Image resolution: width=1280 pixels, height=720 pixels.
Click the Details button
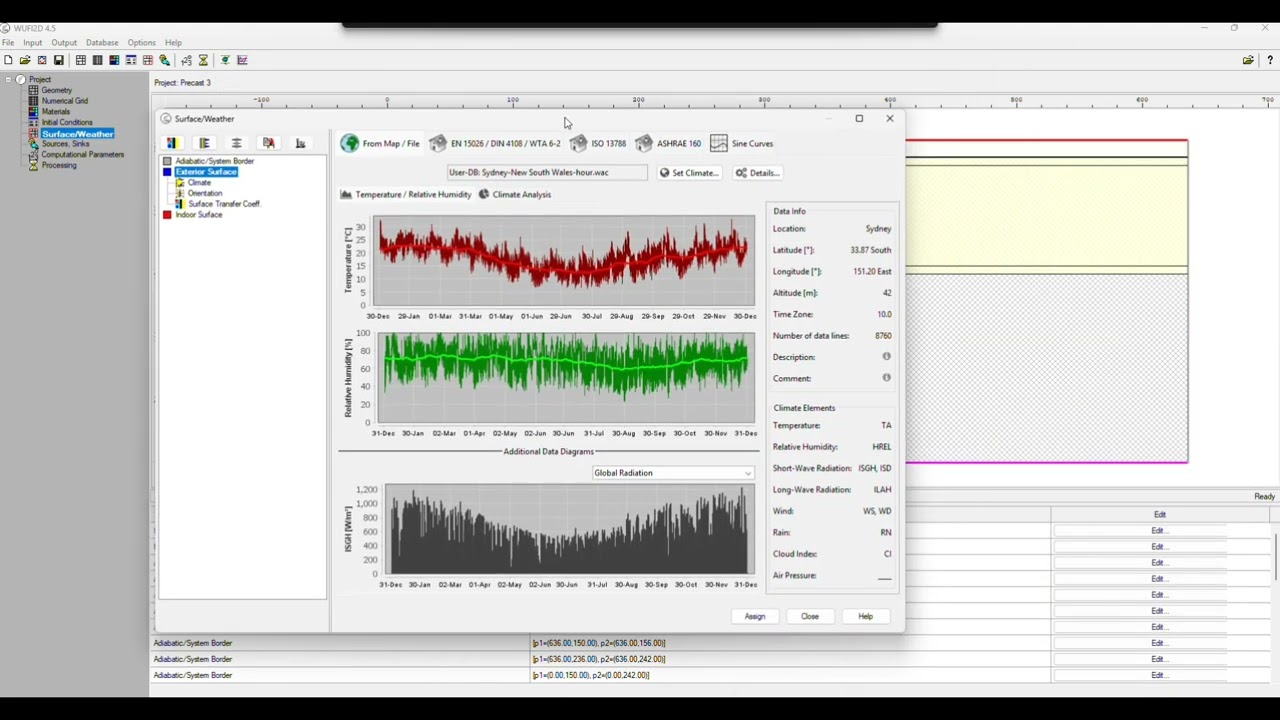tap(757, 173)
